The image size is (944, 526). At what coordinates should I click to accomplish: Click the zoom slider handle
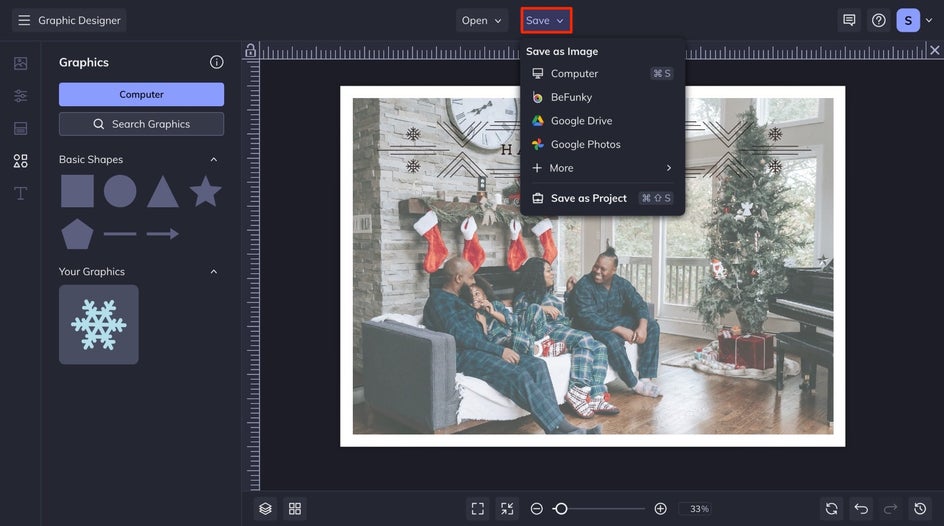pyautogui.click(x=560, y=509)
